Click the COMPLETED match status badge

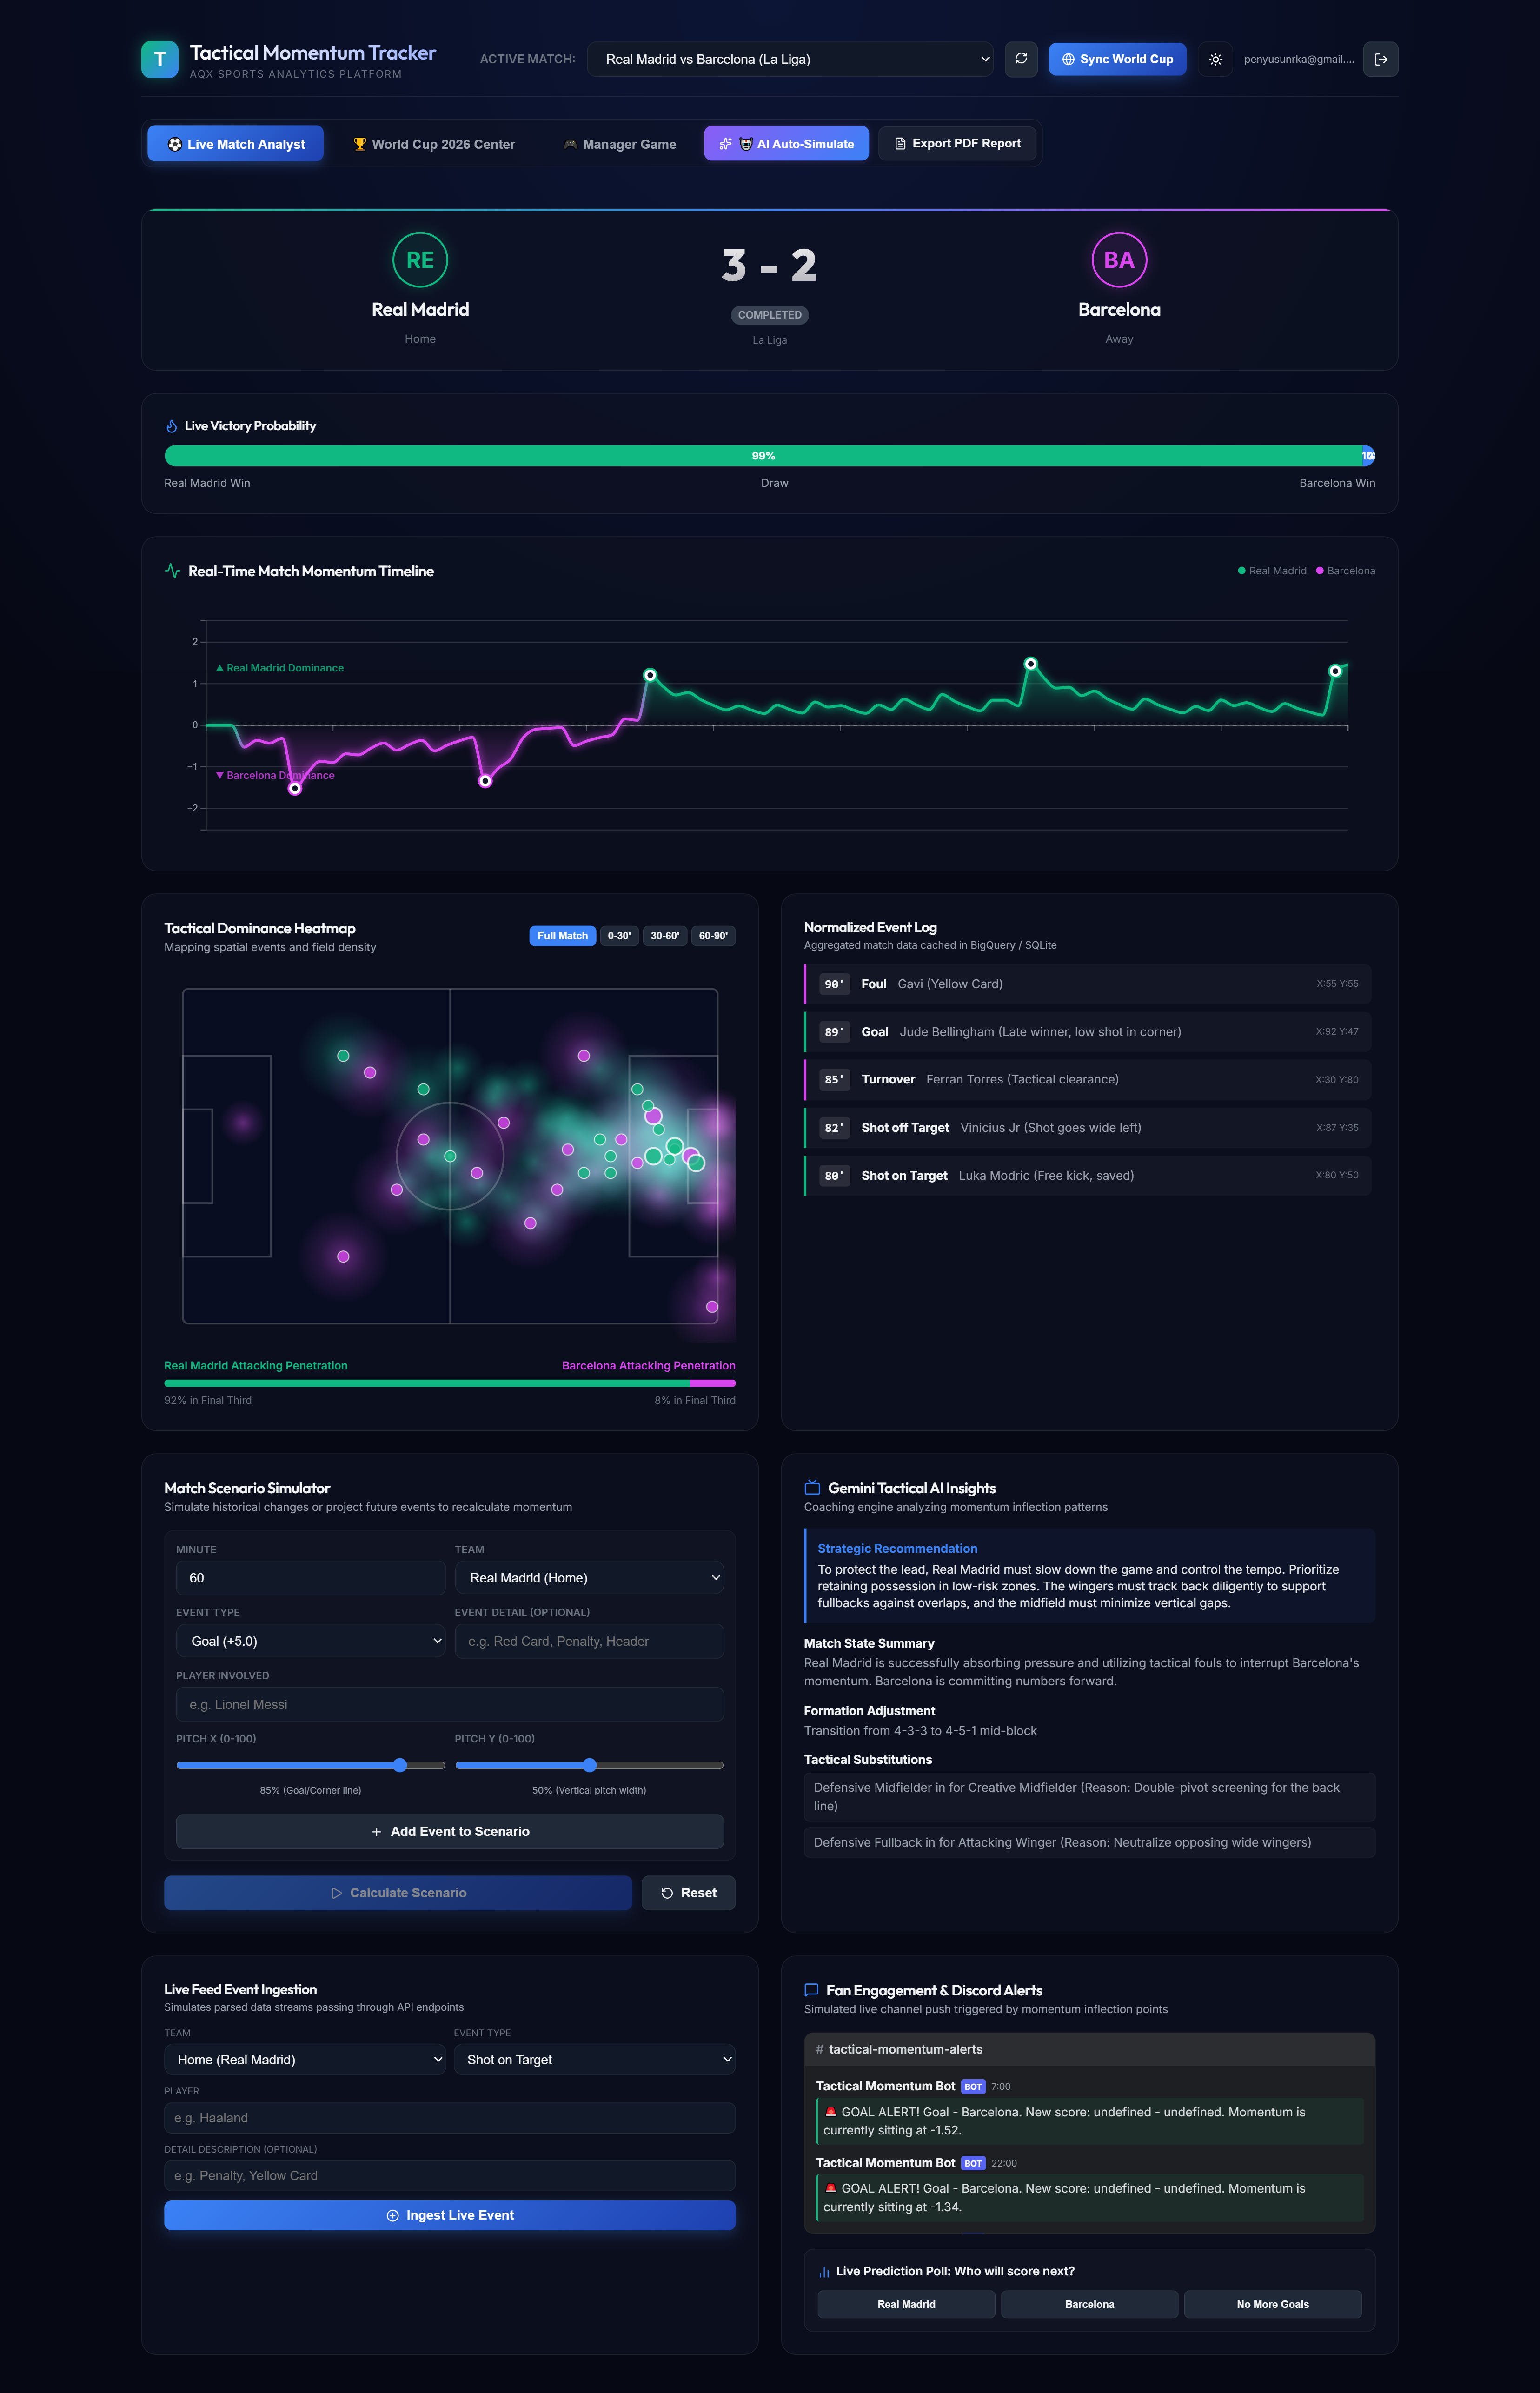(x=770, y=315)
